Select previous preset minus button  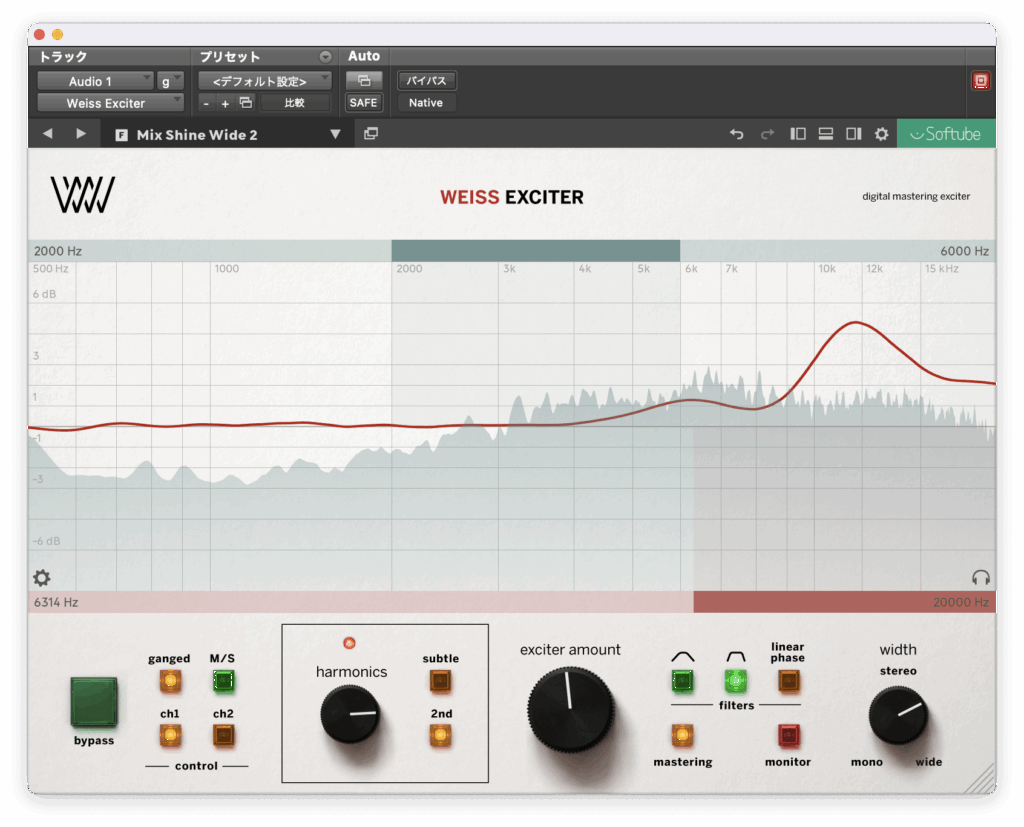point(206,103)
